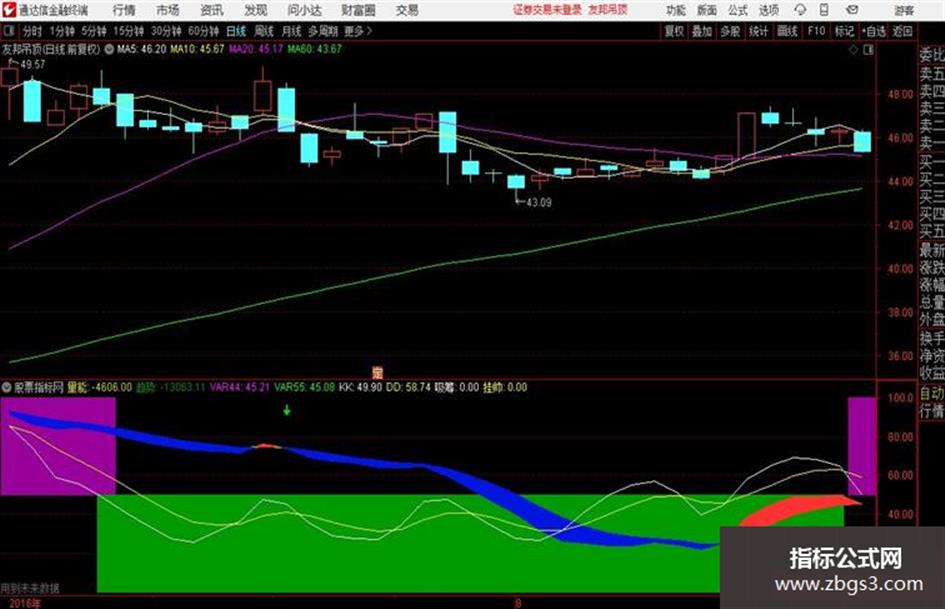Toggle 自选 to add the stock to the watchlist
The height and width of the screenshot is (609, 945).
(x=873, y=31)
